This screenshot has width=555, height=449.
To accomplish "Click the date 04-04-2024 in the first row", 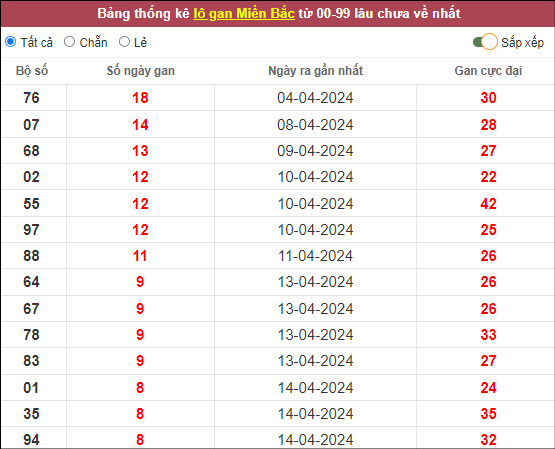I will pos(315,98).
